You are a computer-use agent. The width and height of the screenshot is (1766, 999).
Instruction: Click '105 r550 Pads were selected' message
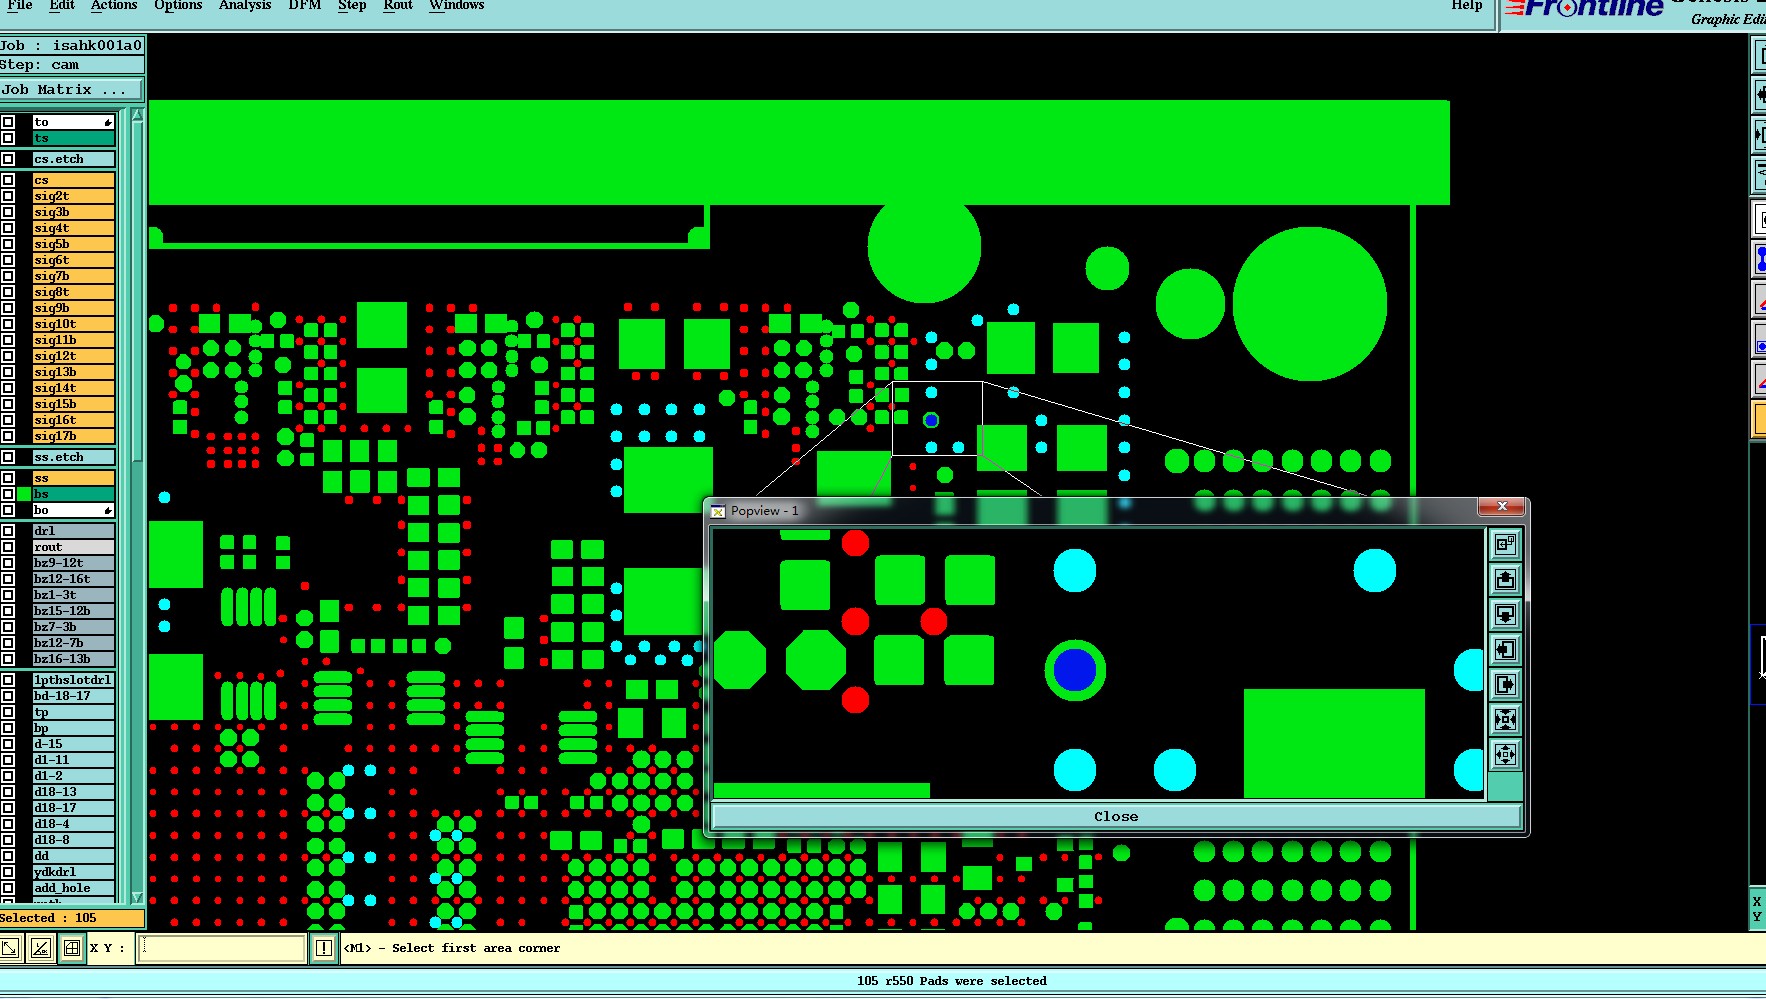tap(951, 981)
